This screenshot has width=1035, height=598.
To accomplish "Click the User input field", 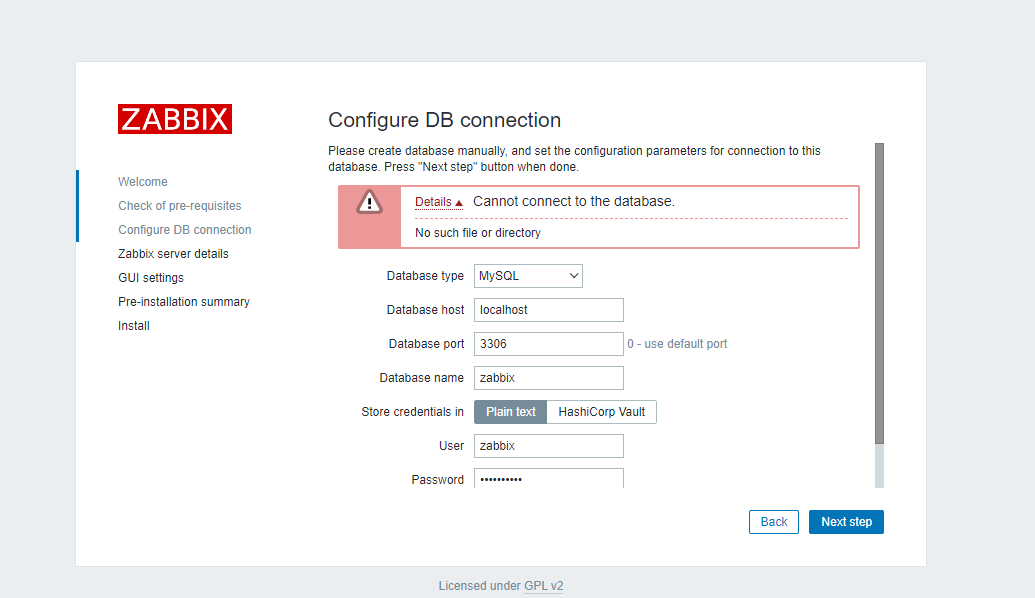I will click(548, 446).
